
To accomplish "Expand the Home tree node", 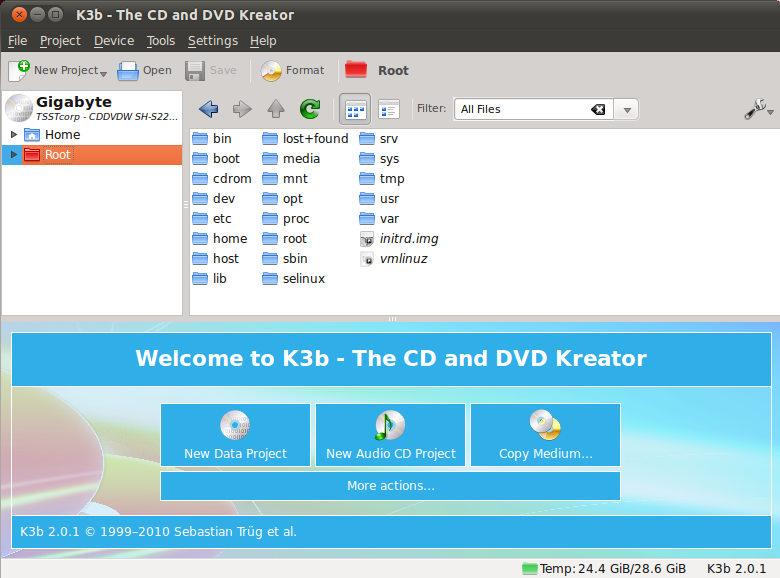I will pyautogui.click(x=14, y=134).
